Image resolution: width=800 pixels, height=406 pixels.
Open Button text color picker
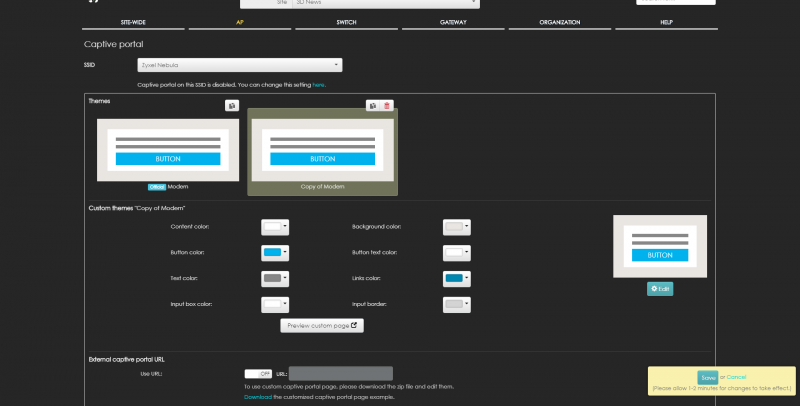pos(457,252)
